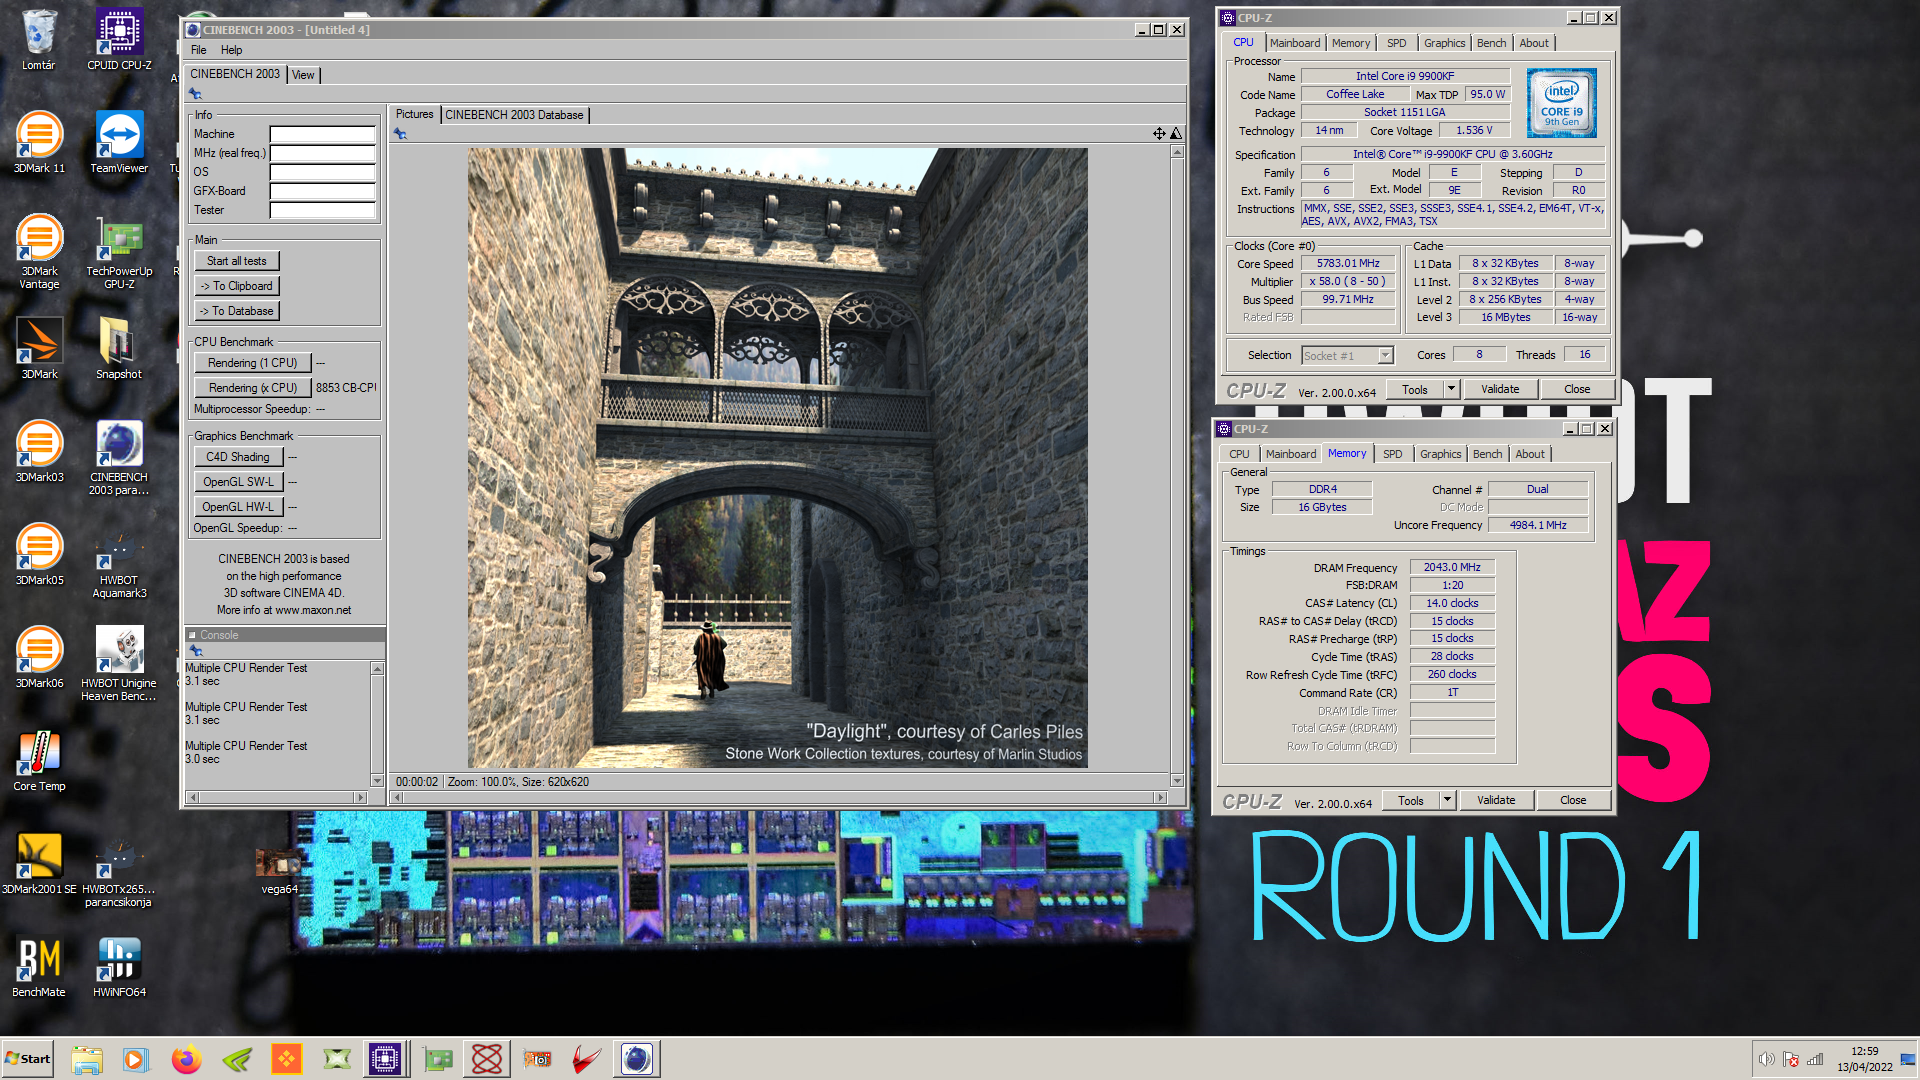This screenshot has width=1920, height=1080.
Task: Run the OpenGL SW-L benchmark
Action: (x=238, y=482)
